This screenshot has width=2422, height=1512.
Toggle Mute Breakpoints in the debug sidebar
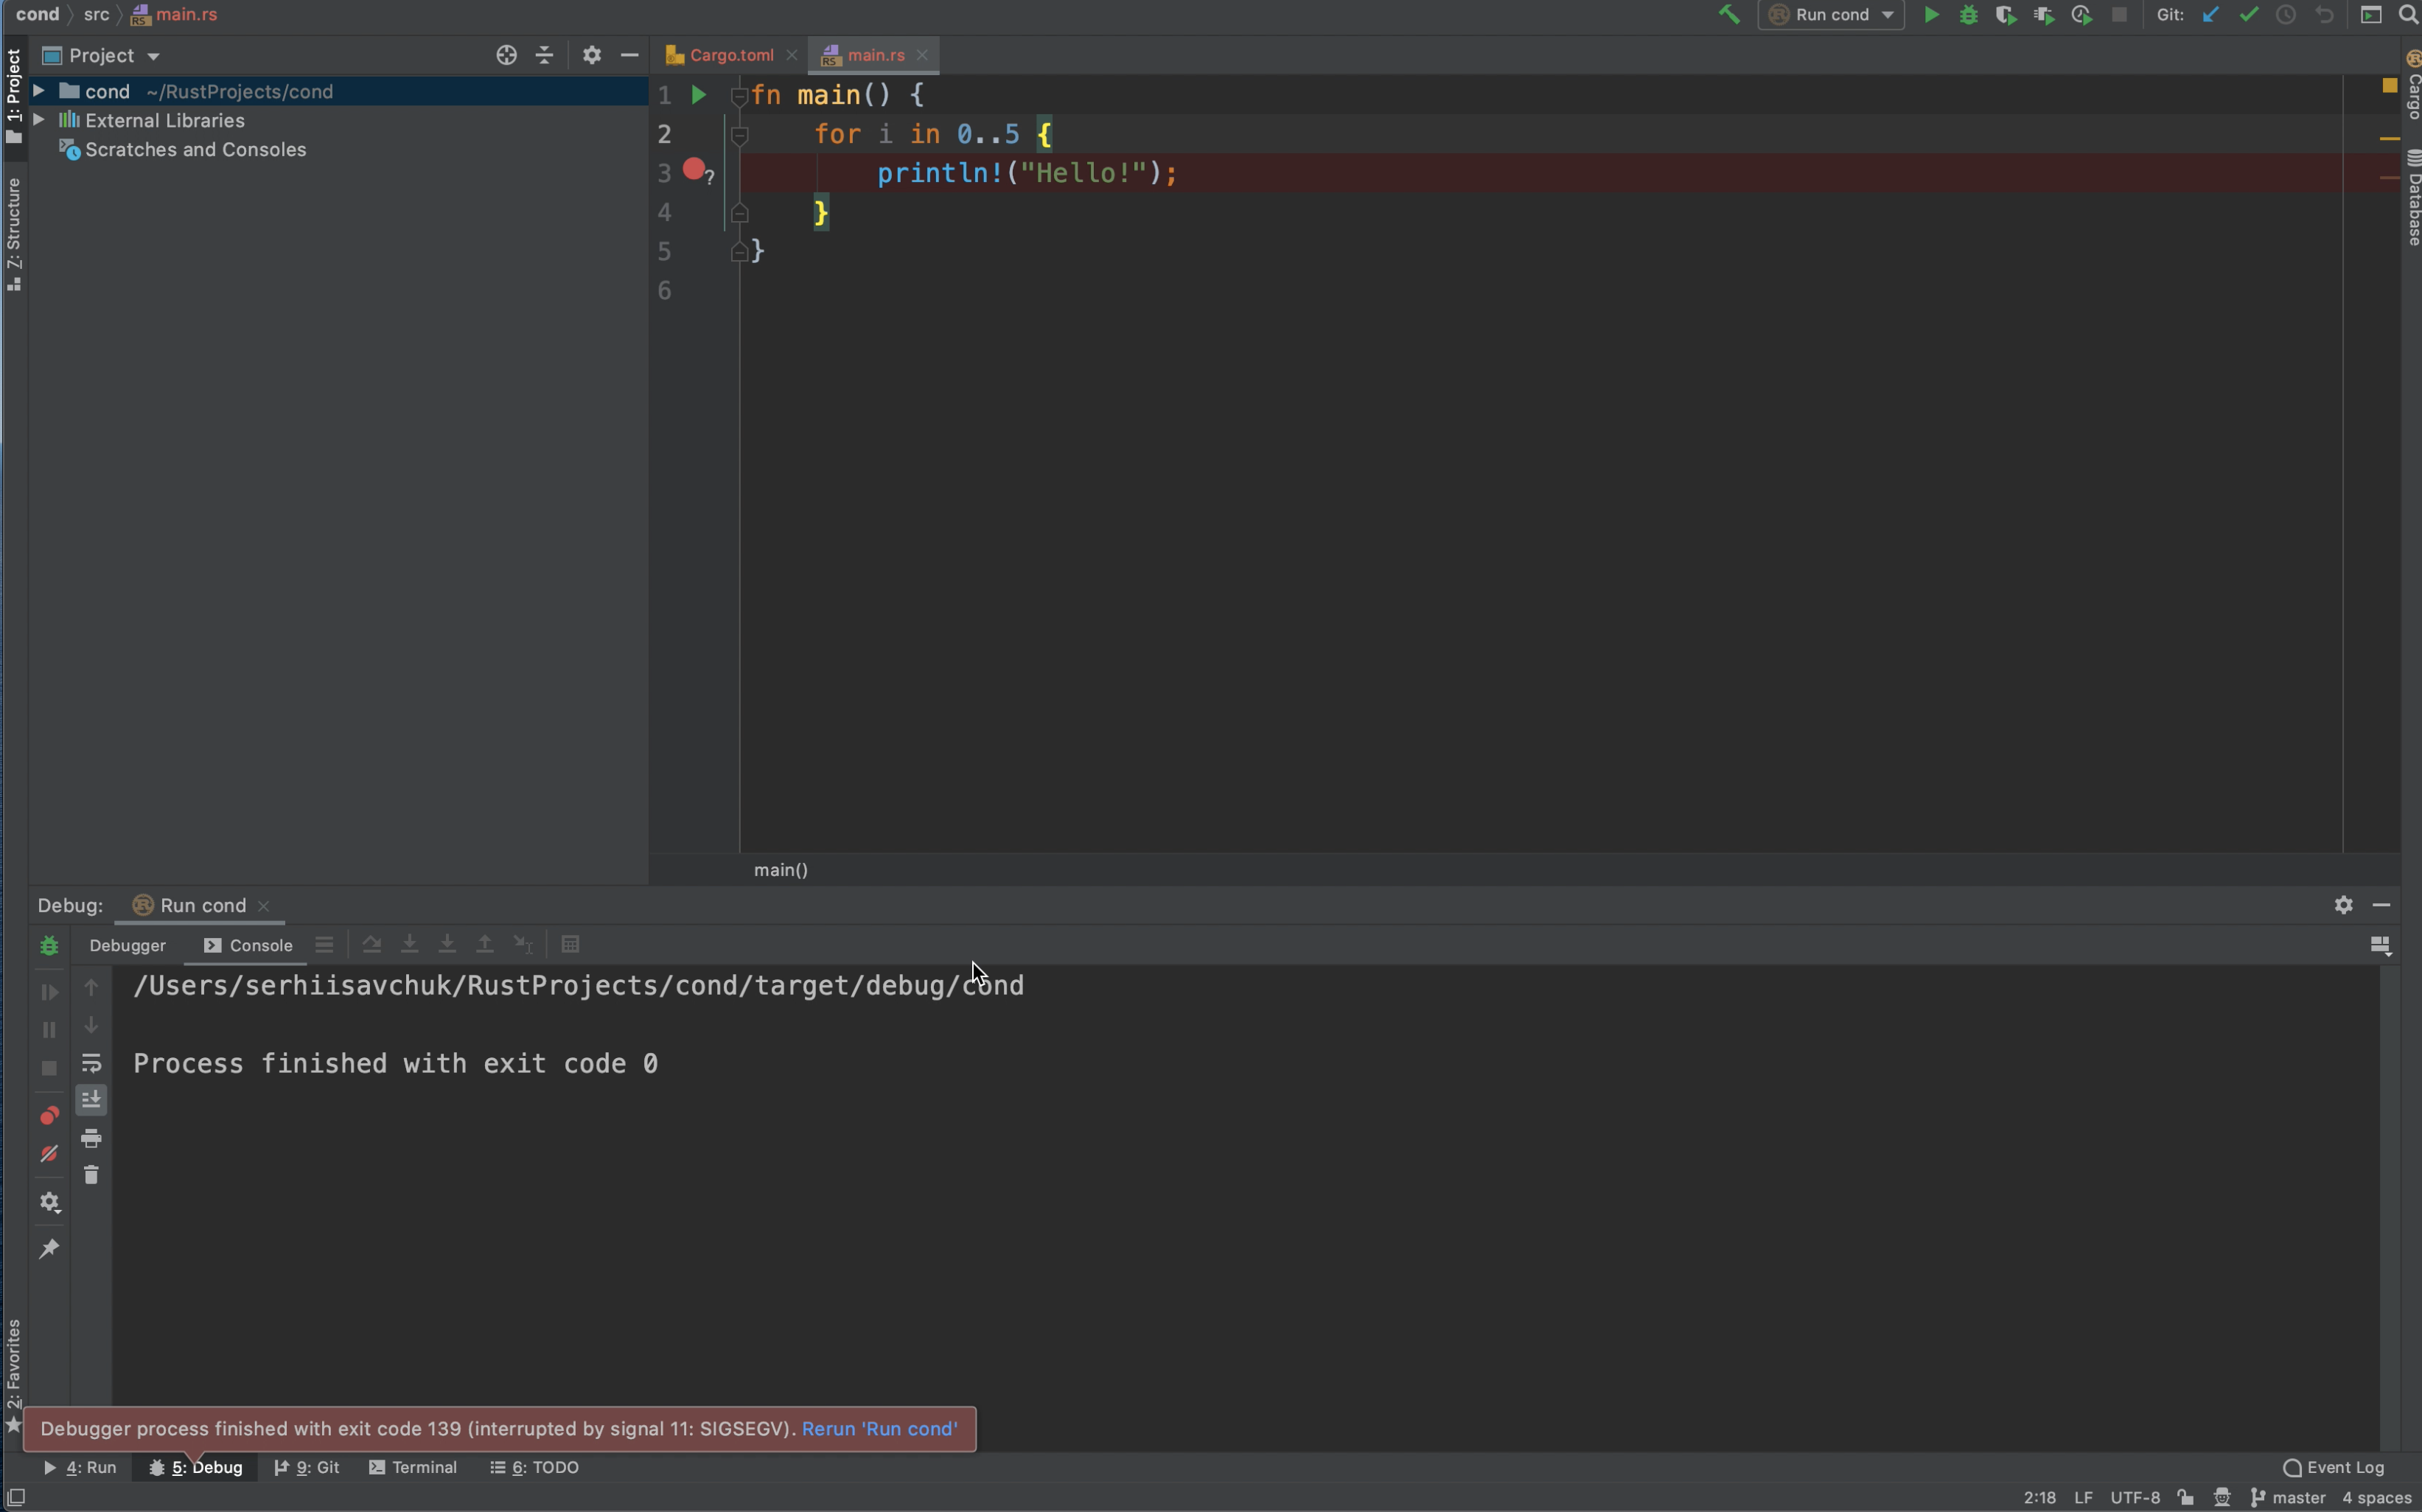coord(49,1154)
